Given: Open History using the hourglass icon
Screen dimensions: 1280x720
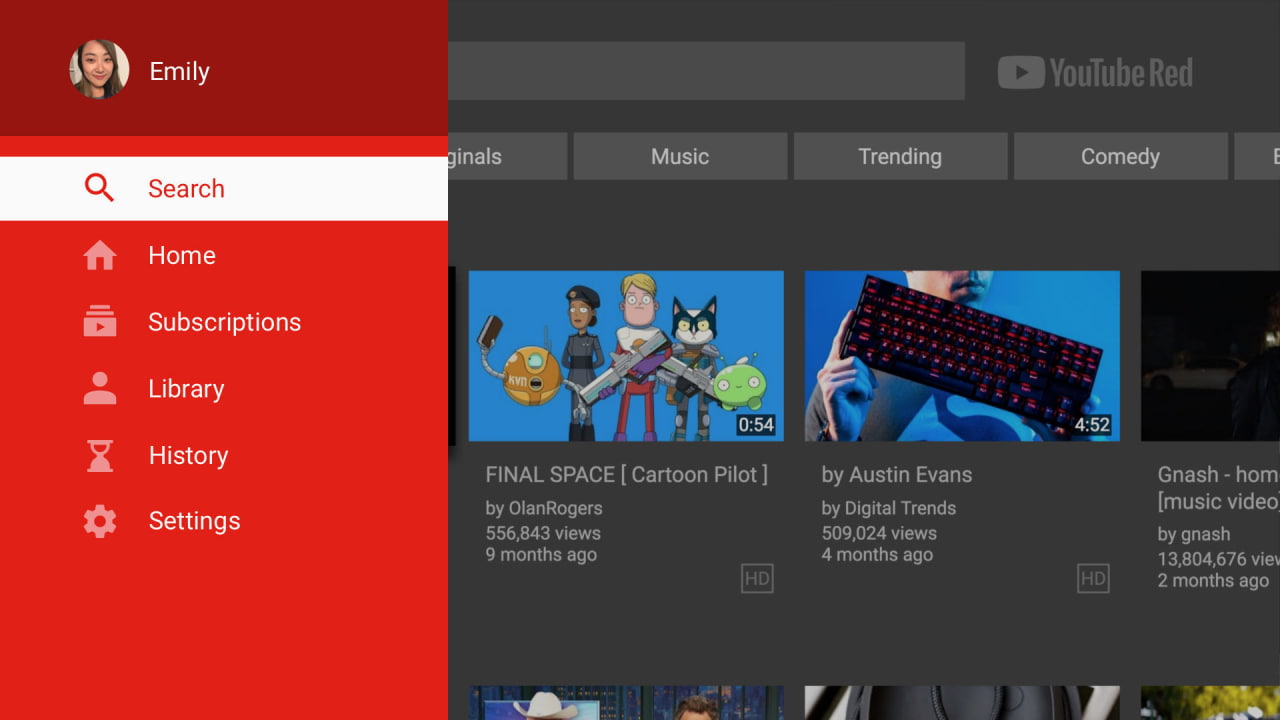Looking at the screenshot, I should click(x=99, y=455).
